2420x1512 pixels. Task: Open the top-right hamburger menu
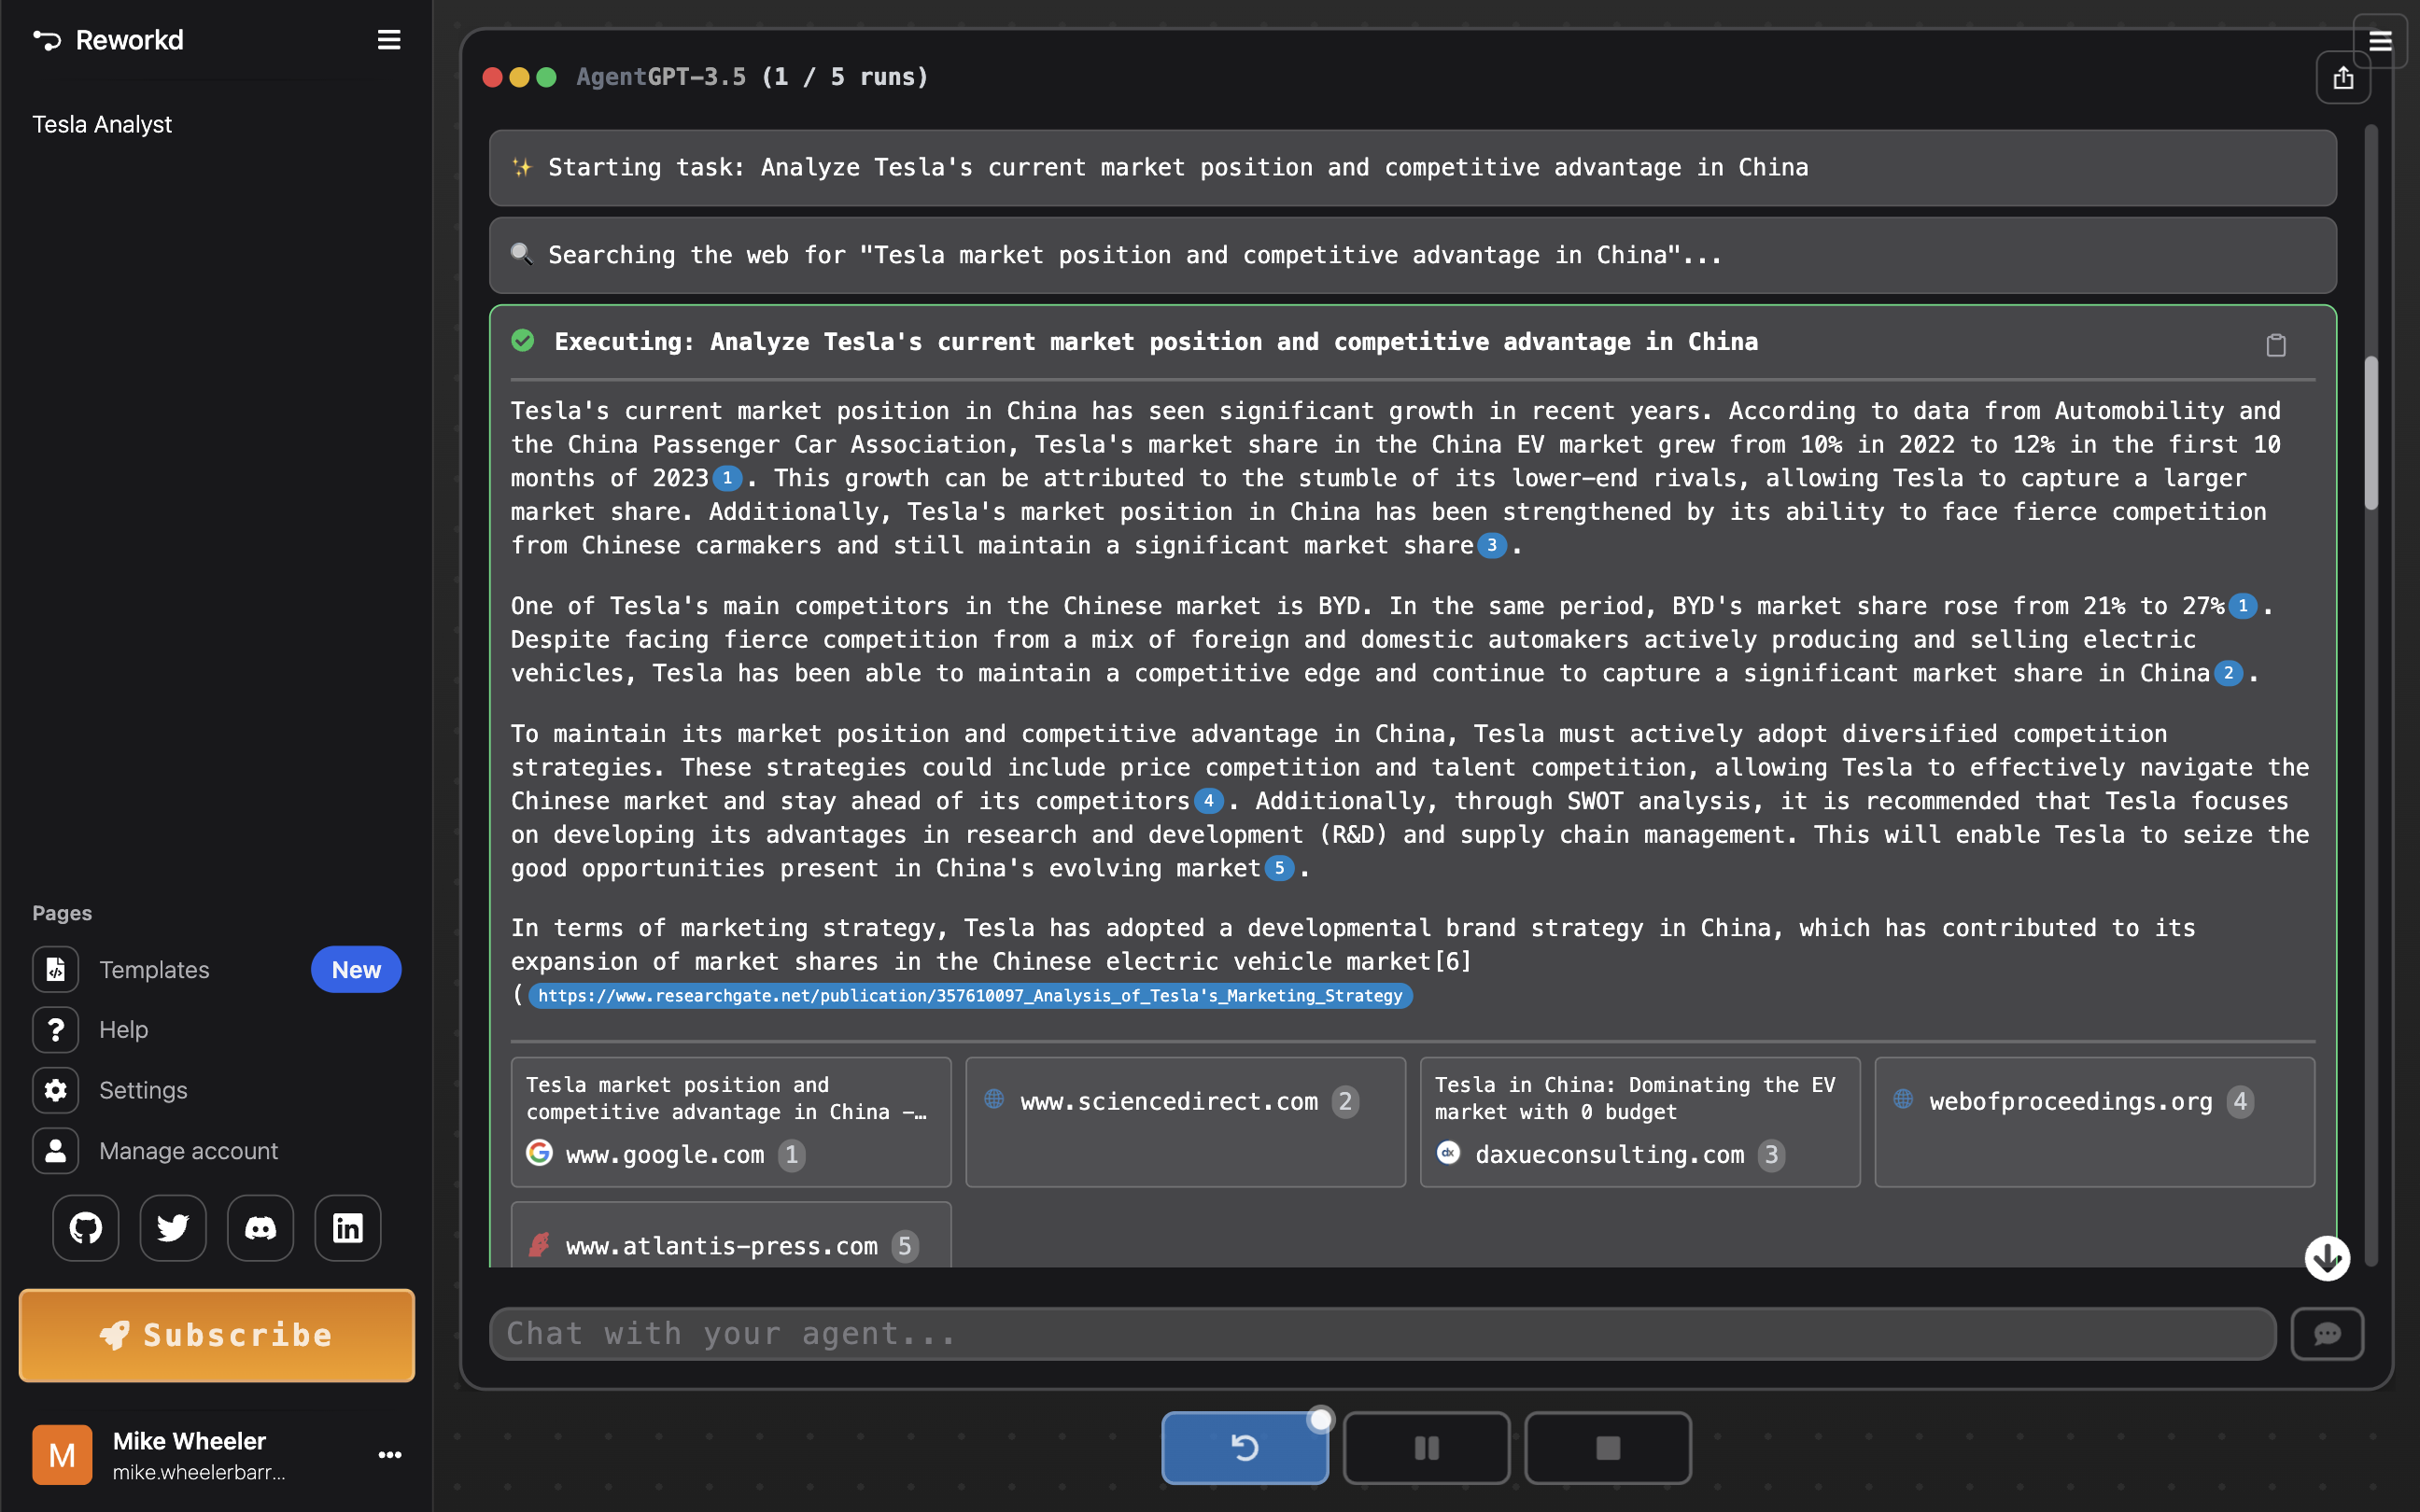(2380, 41)
